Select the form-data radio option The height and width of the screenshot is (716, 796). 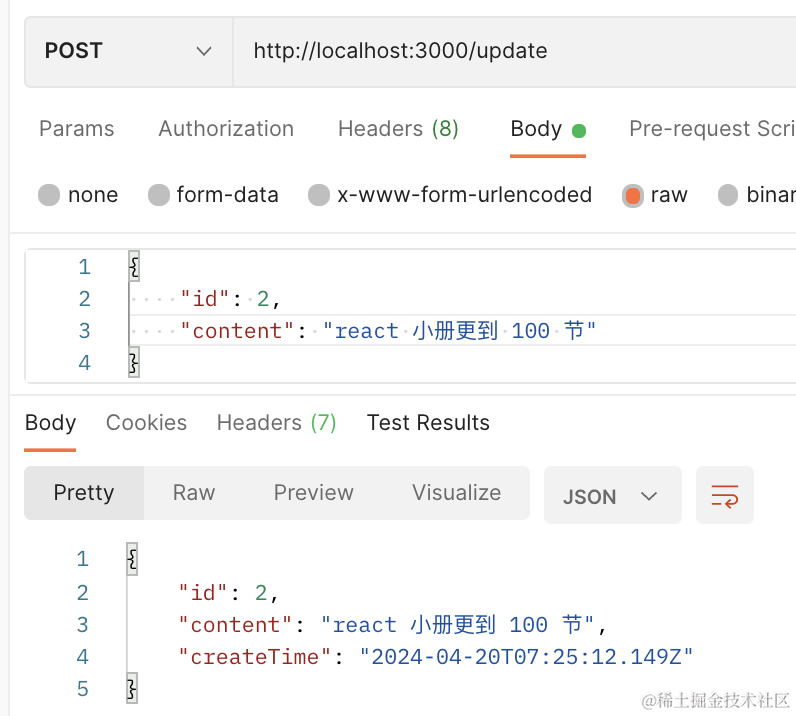[x=158, y=195]
